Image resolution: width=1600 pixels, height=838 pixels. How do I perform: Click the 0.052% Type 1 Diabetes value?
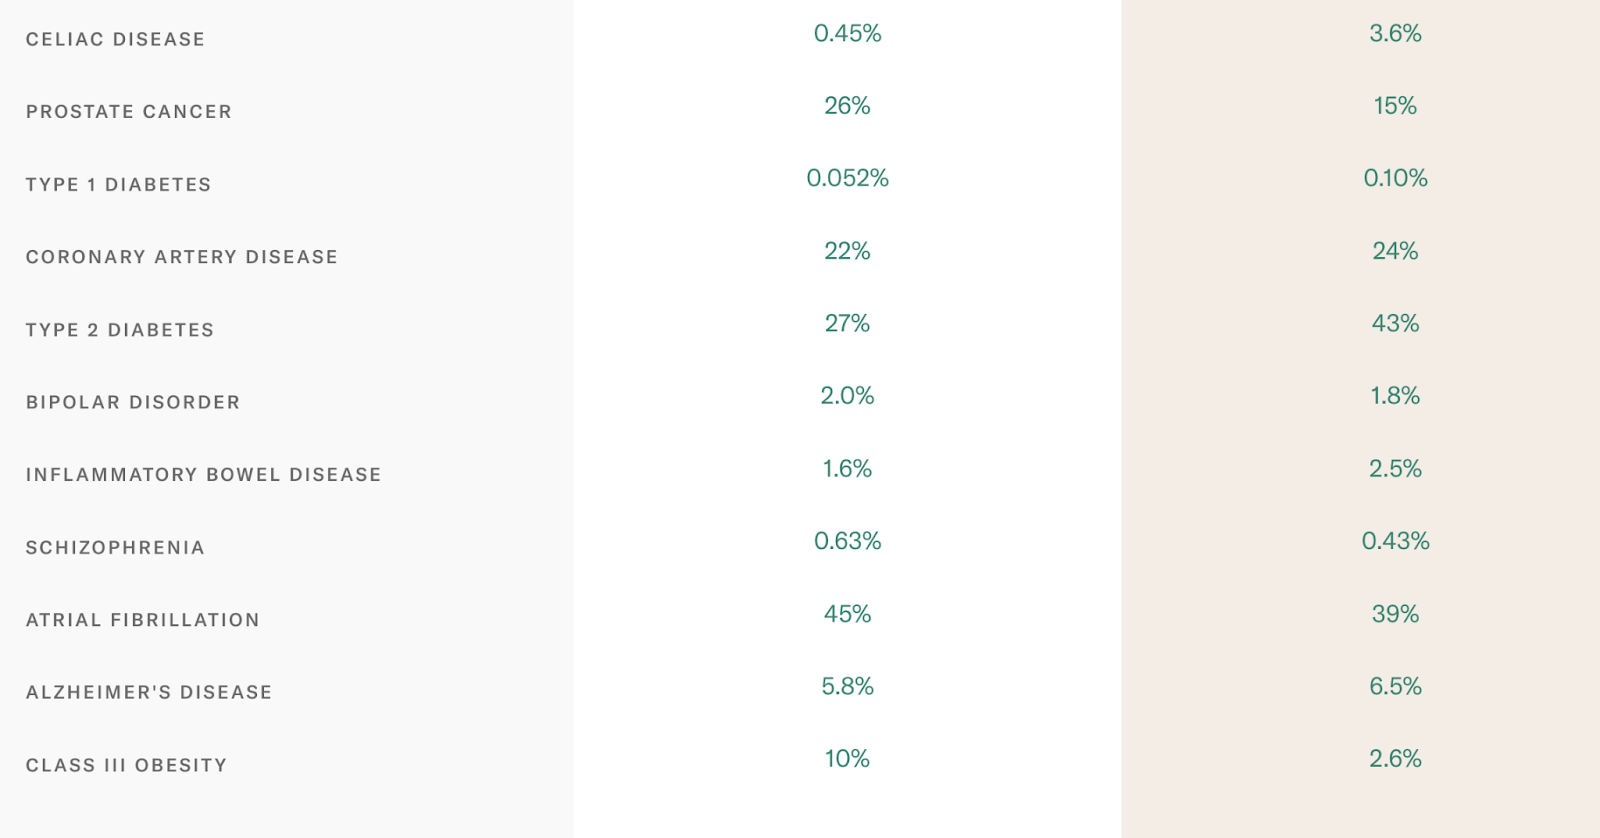[847, 178]
